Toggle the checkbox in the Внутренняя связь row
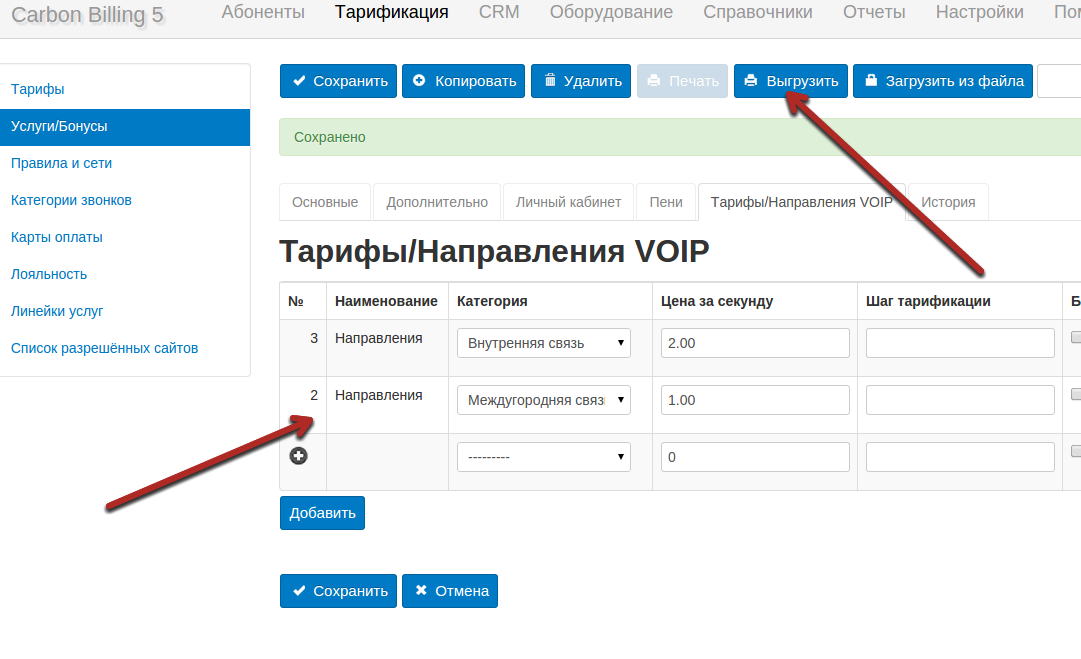Viewport: 1081px width, 659px height. pyautogui.click(x=1076, y=338)
